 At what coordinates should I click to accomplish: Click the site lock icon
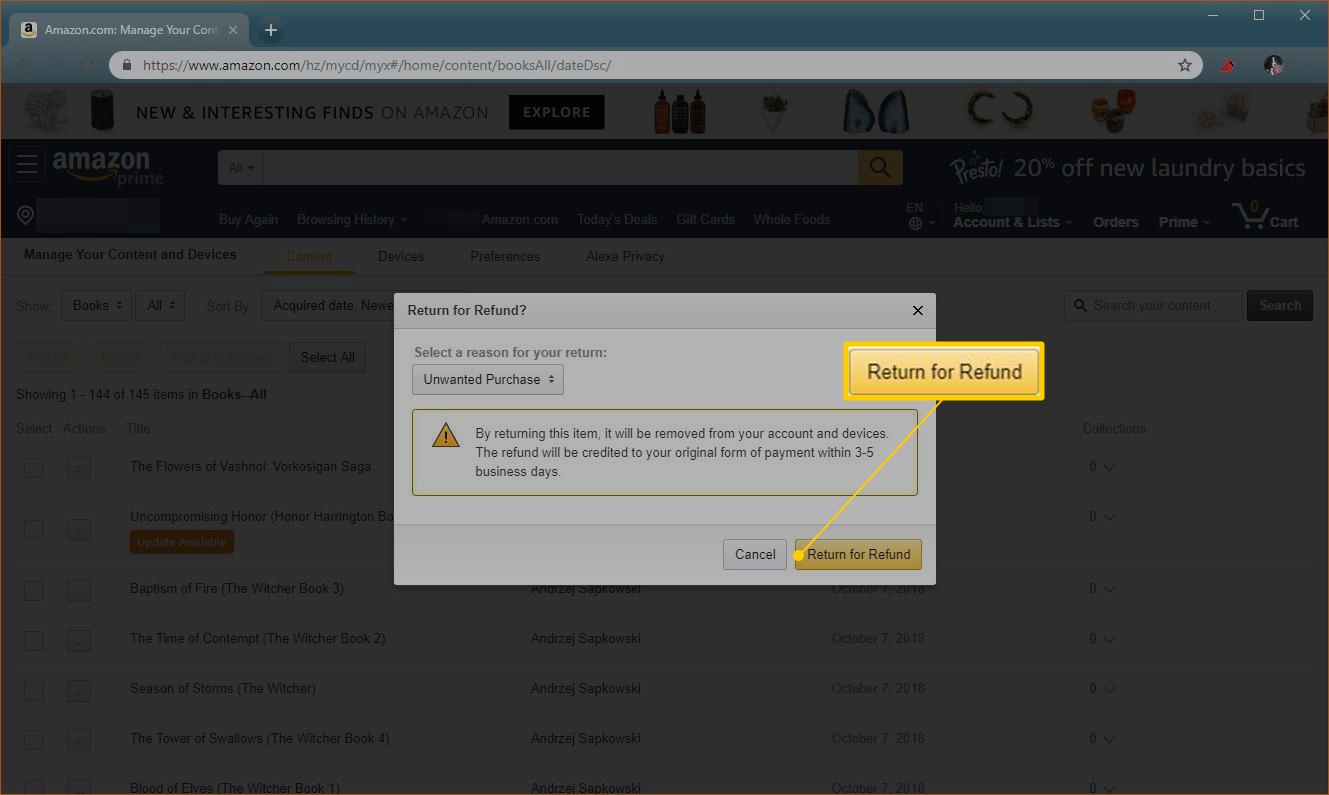127,65
